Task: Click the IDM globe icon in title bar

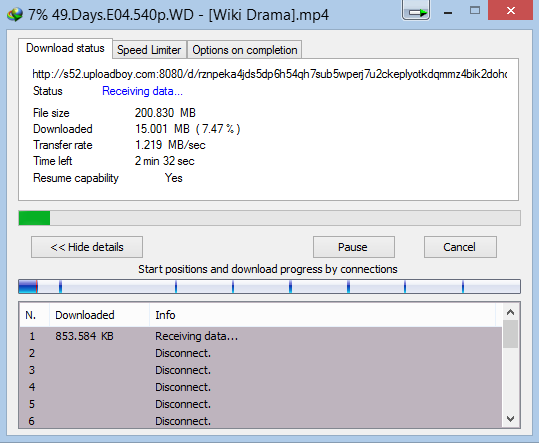Action: click(x=15, y=14)
